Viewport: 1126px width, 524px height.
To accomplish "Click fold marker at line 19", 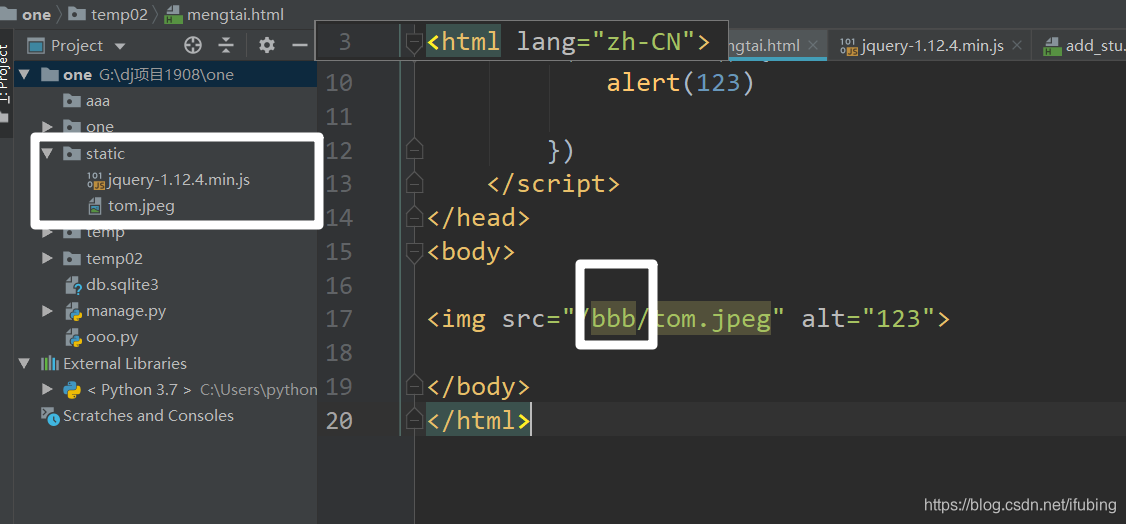I will click(x=414, y=387).
